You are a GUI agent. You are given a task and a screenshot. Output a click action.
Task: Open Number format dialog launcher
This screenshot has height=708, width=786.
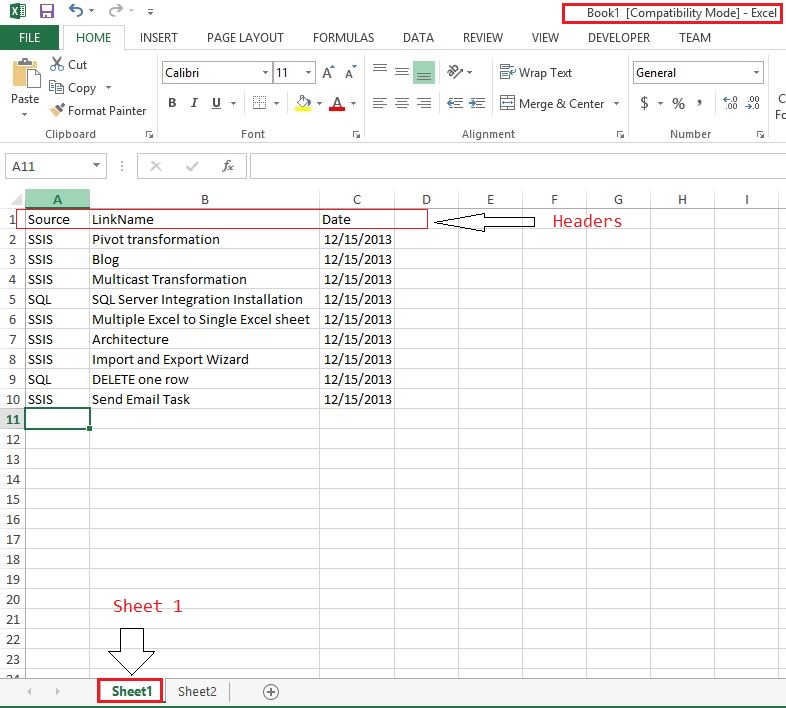point(760,134)
